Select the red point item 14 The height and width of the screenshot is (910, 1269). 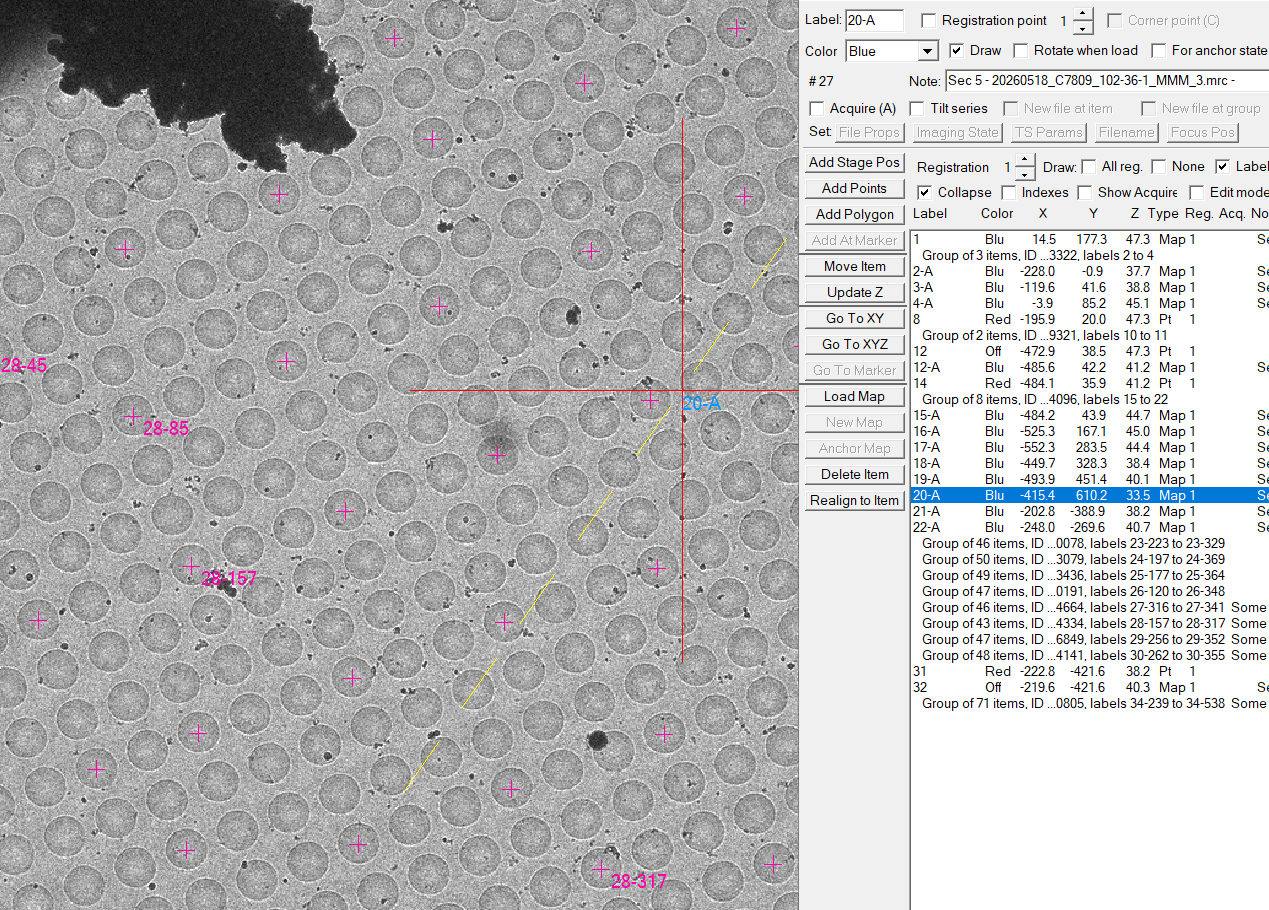click(1090, 383)
